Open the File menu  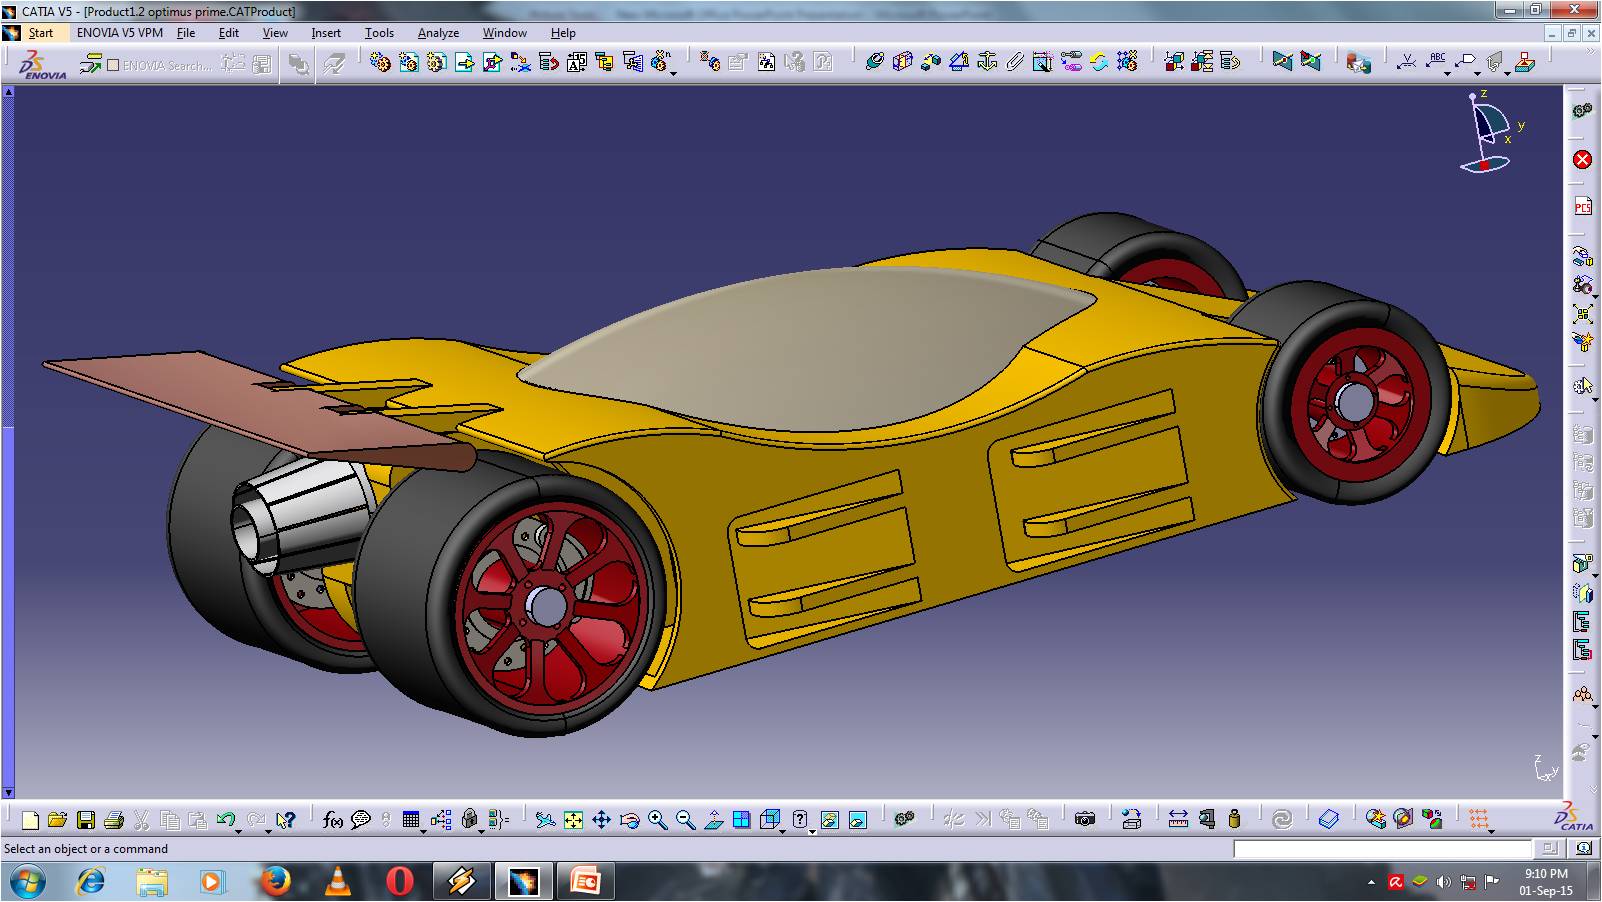(x=186, y=33)
